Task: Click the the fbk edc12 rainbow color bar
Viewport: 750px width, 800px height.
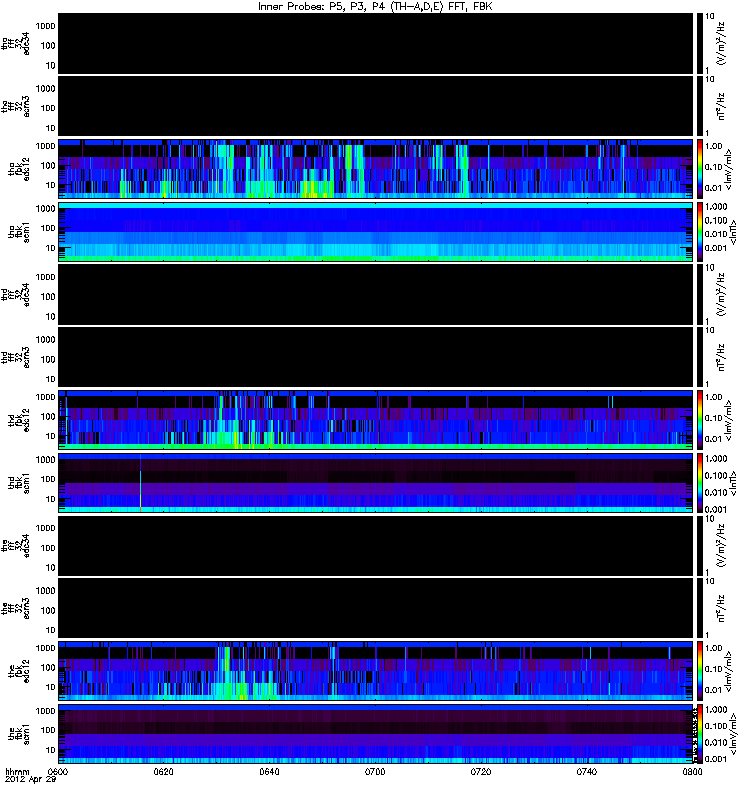Action: click(699, 671)
